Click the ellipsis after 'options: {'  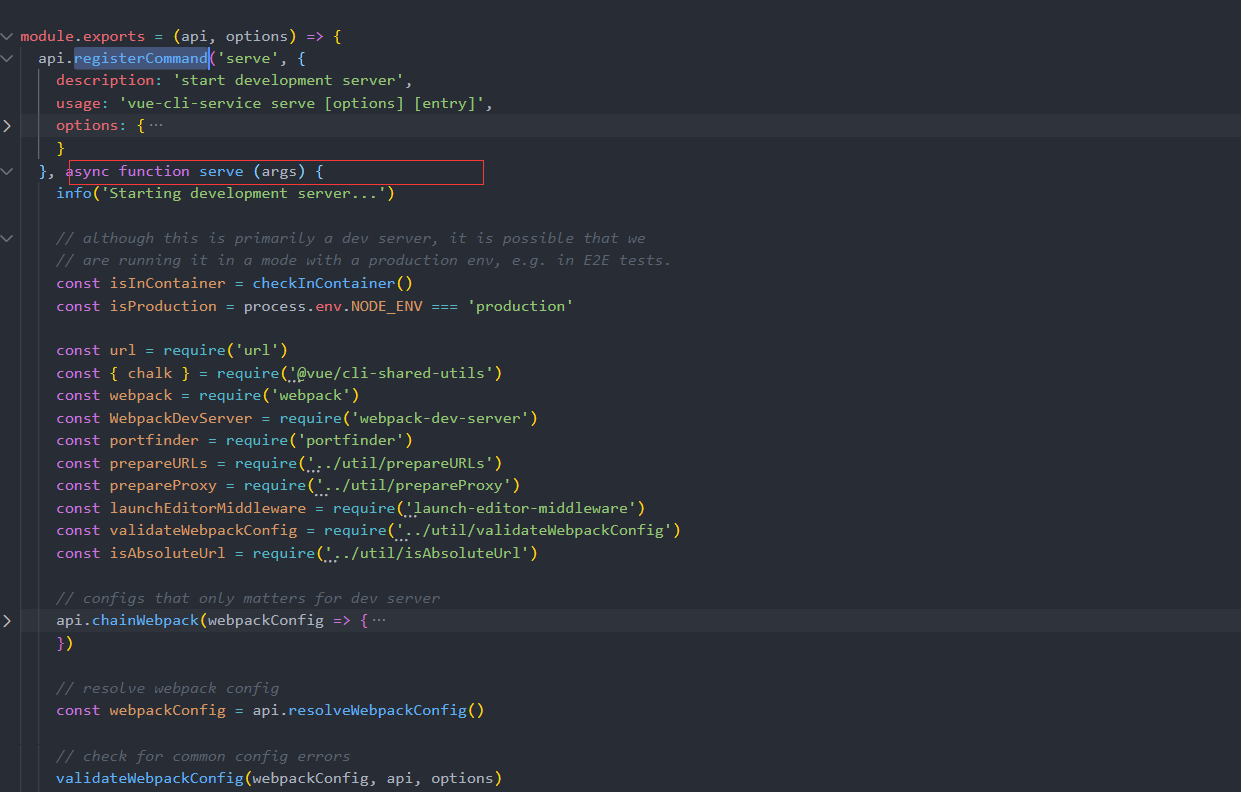155,126
